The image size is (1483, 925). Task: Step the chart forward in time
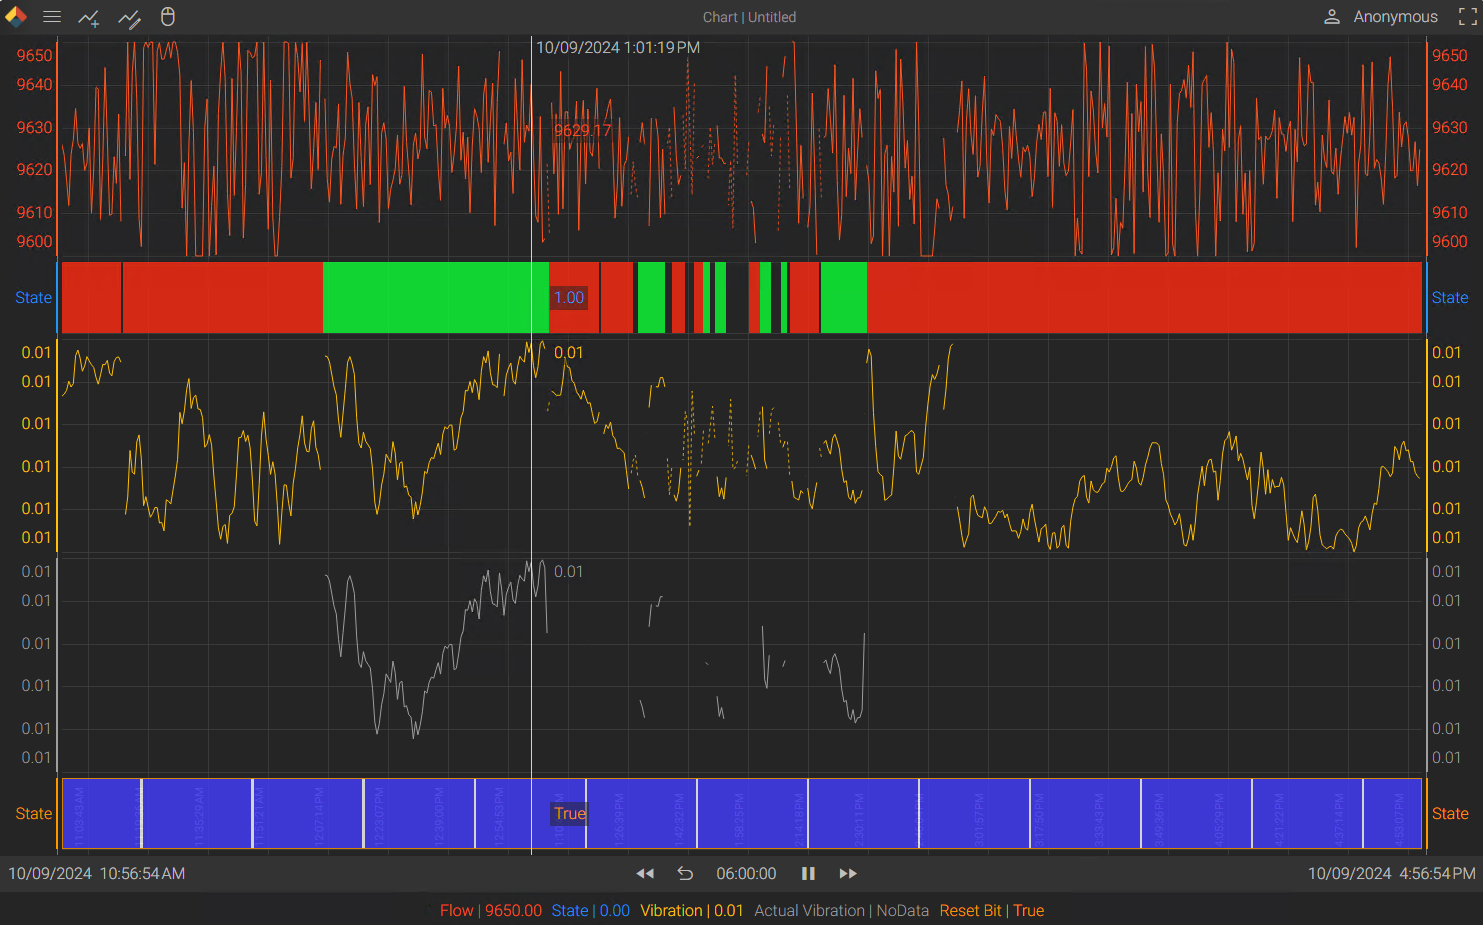pyautogui.click(x=848, y=873)
